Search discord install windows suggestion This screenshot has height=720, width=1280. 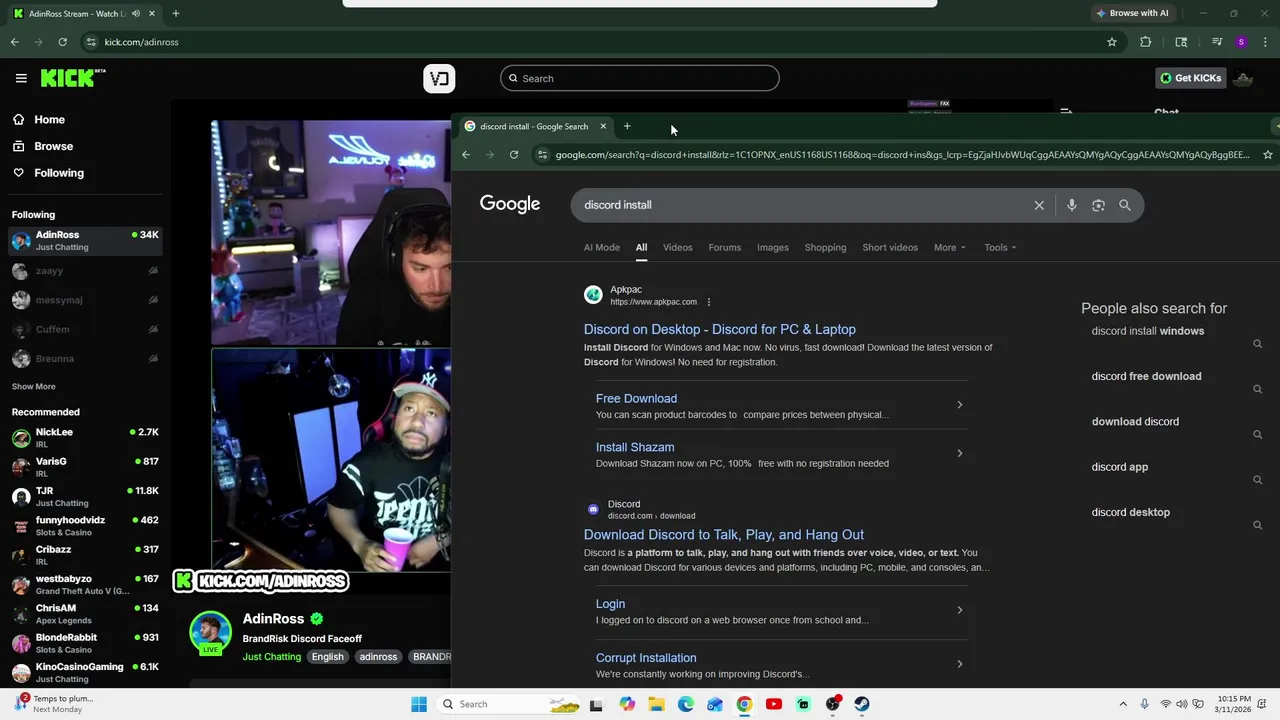click(1148, 331)
